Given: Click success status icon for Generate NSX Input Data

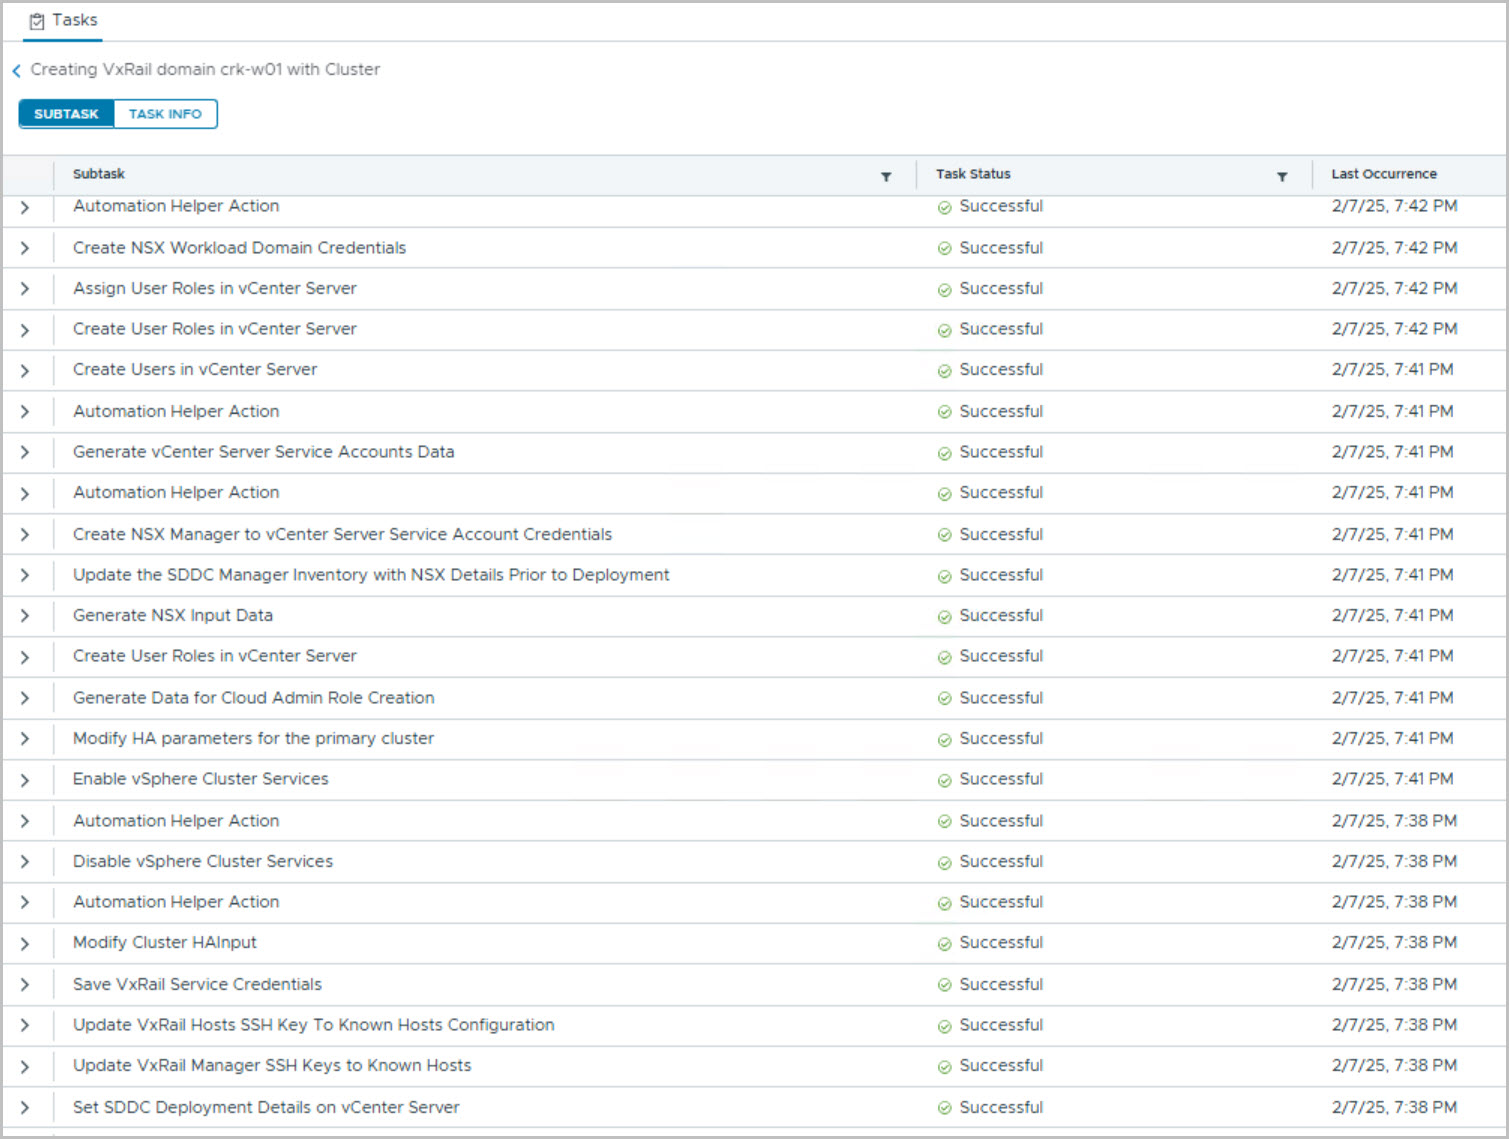Looking at the screenshot, I should pyautogui.click(x=944, y=617).
